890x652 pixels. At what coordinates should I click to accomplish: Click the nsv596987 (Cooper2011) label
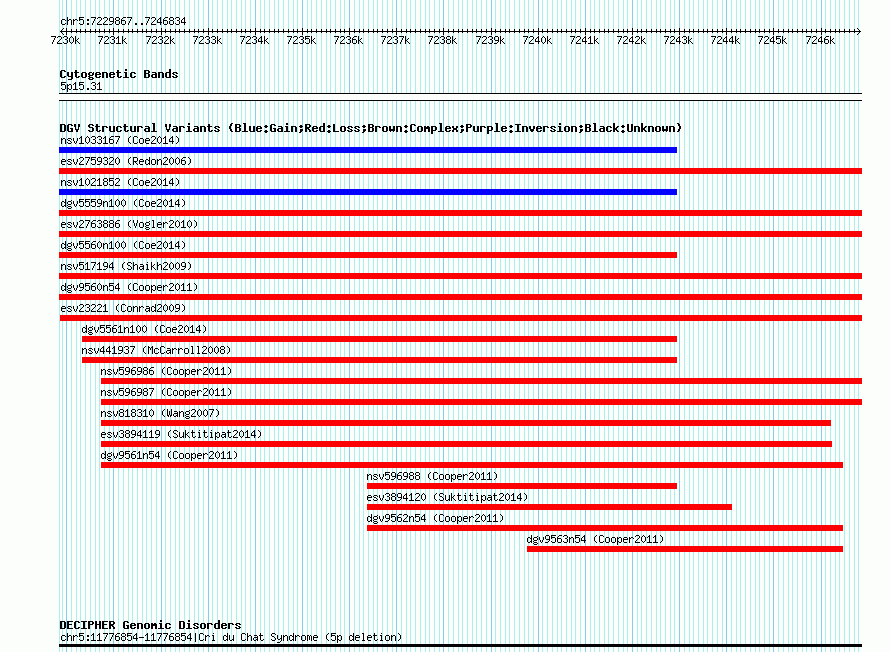[166, 392]
